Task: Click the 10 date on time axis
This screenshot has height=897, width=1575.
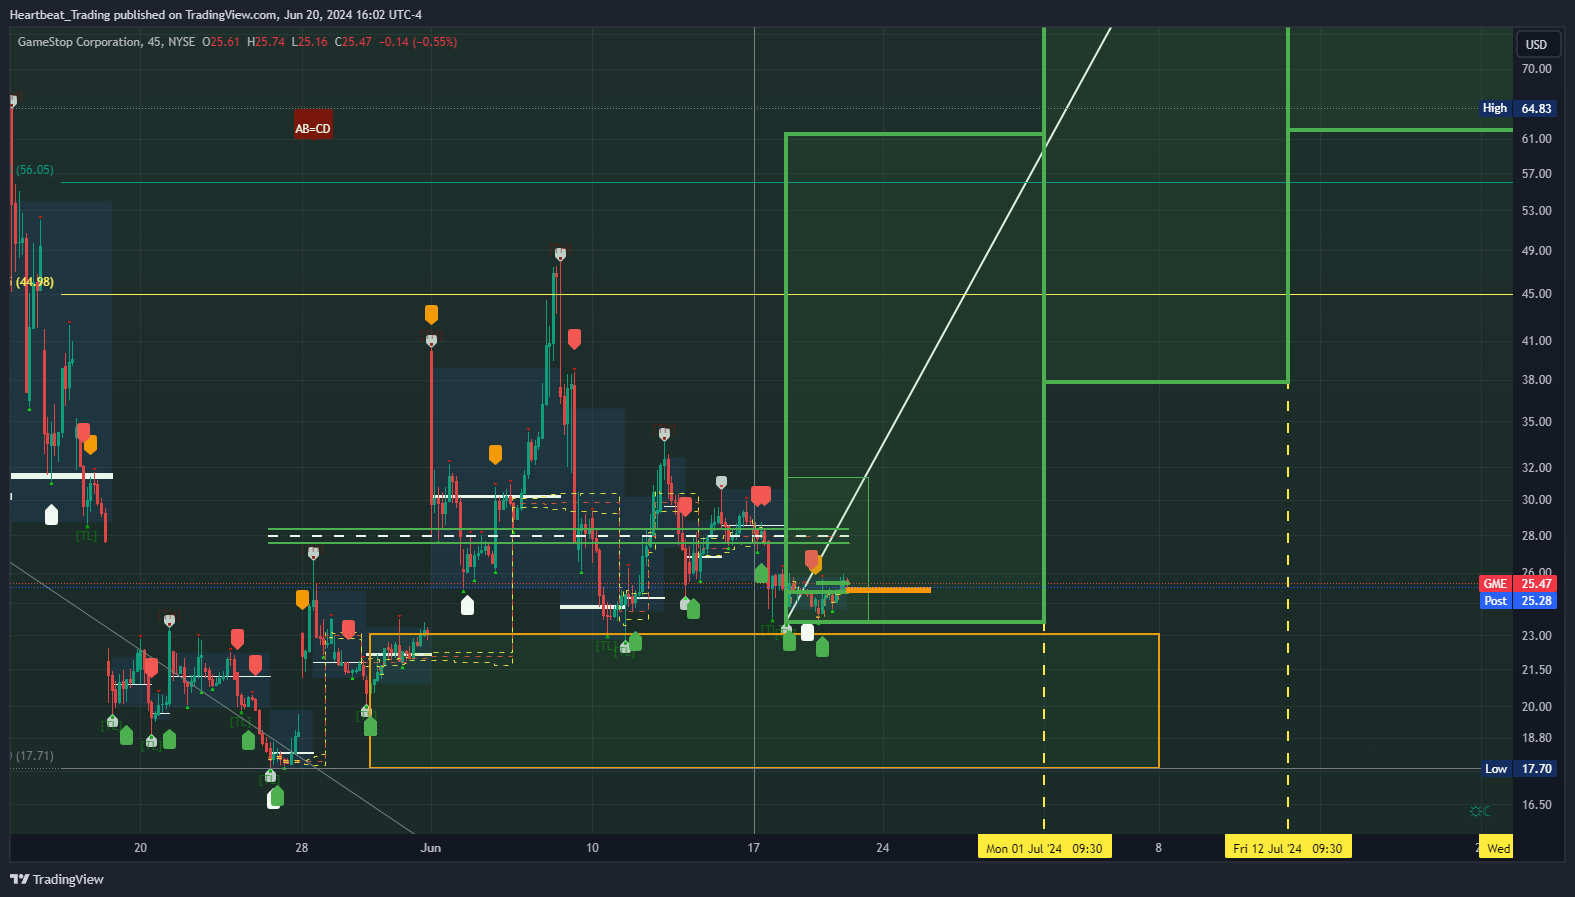Action: [x=592, y=848]
